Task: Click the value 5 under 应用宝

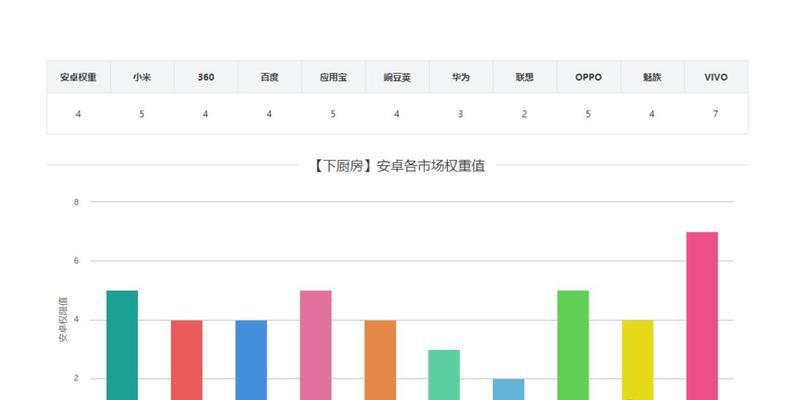Action: 333,114
